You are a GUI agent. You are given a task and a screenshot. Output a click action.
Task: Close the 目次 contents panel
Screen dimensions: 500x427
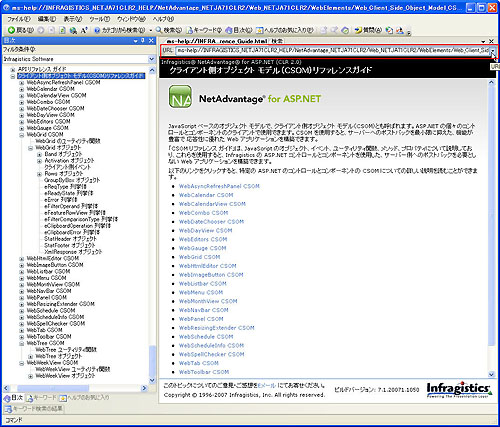[x=151, y=41]
